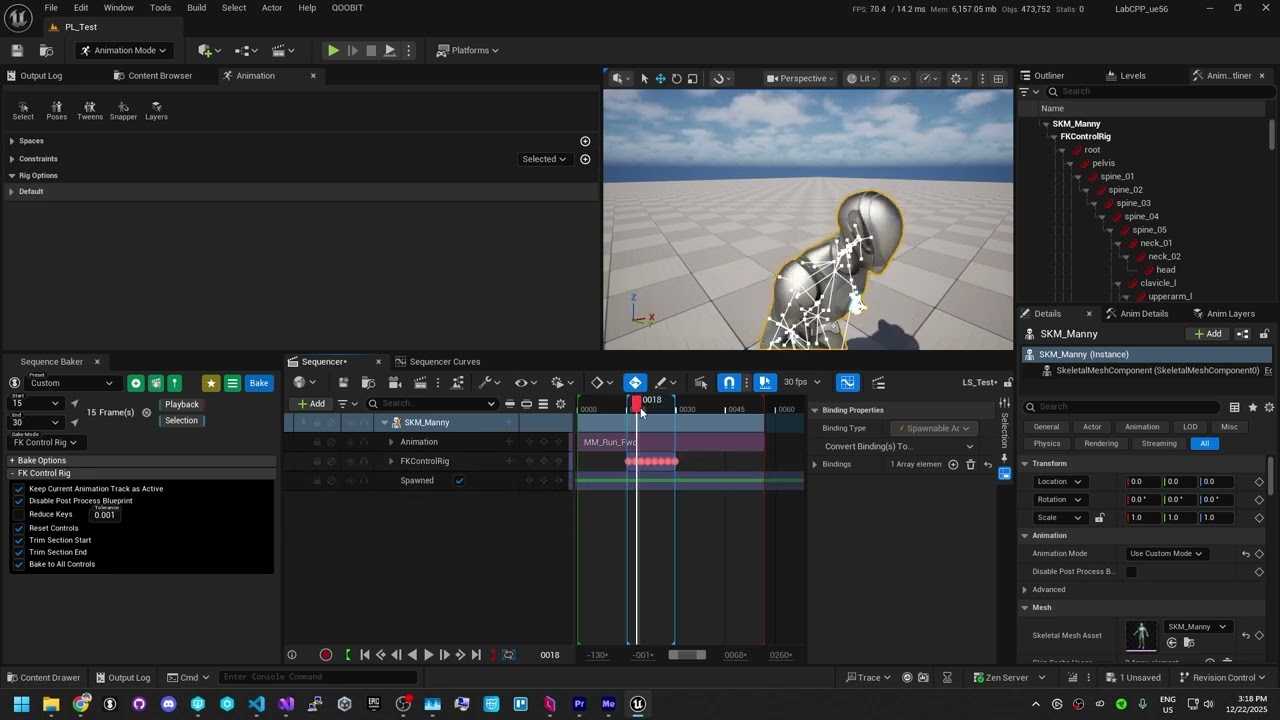Toggle the magnet snapping icon in Sequencer
The height and width of the screenshot is (720, 1280).
point(729,382)
